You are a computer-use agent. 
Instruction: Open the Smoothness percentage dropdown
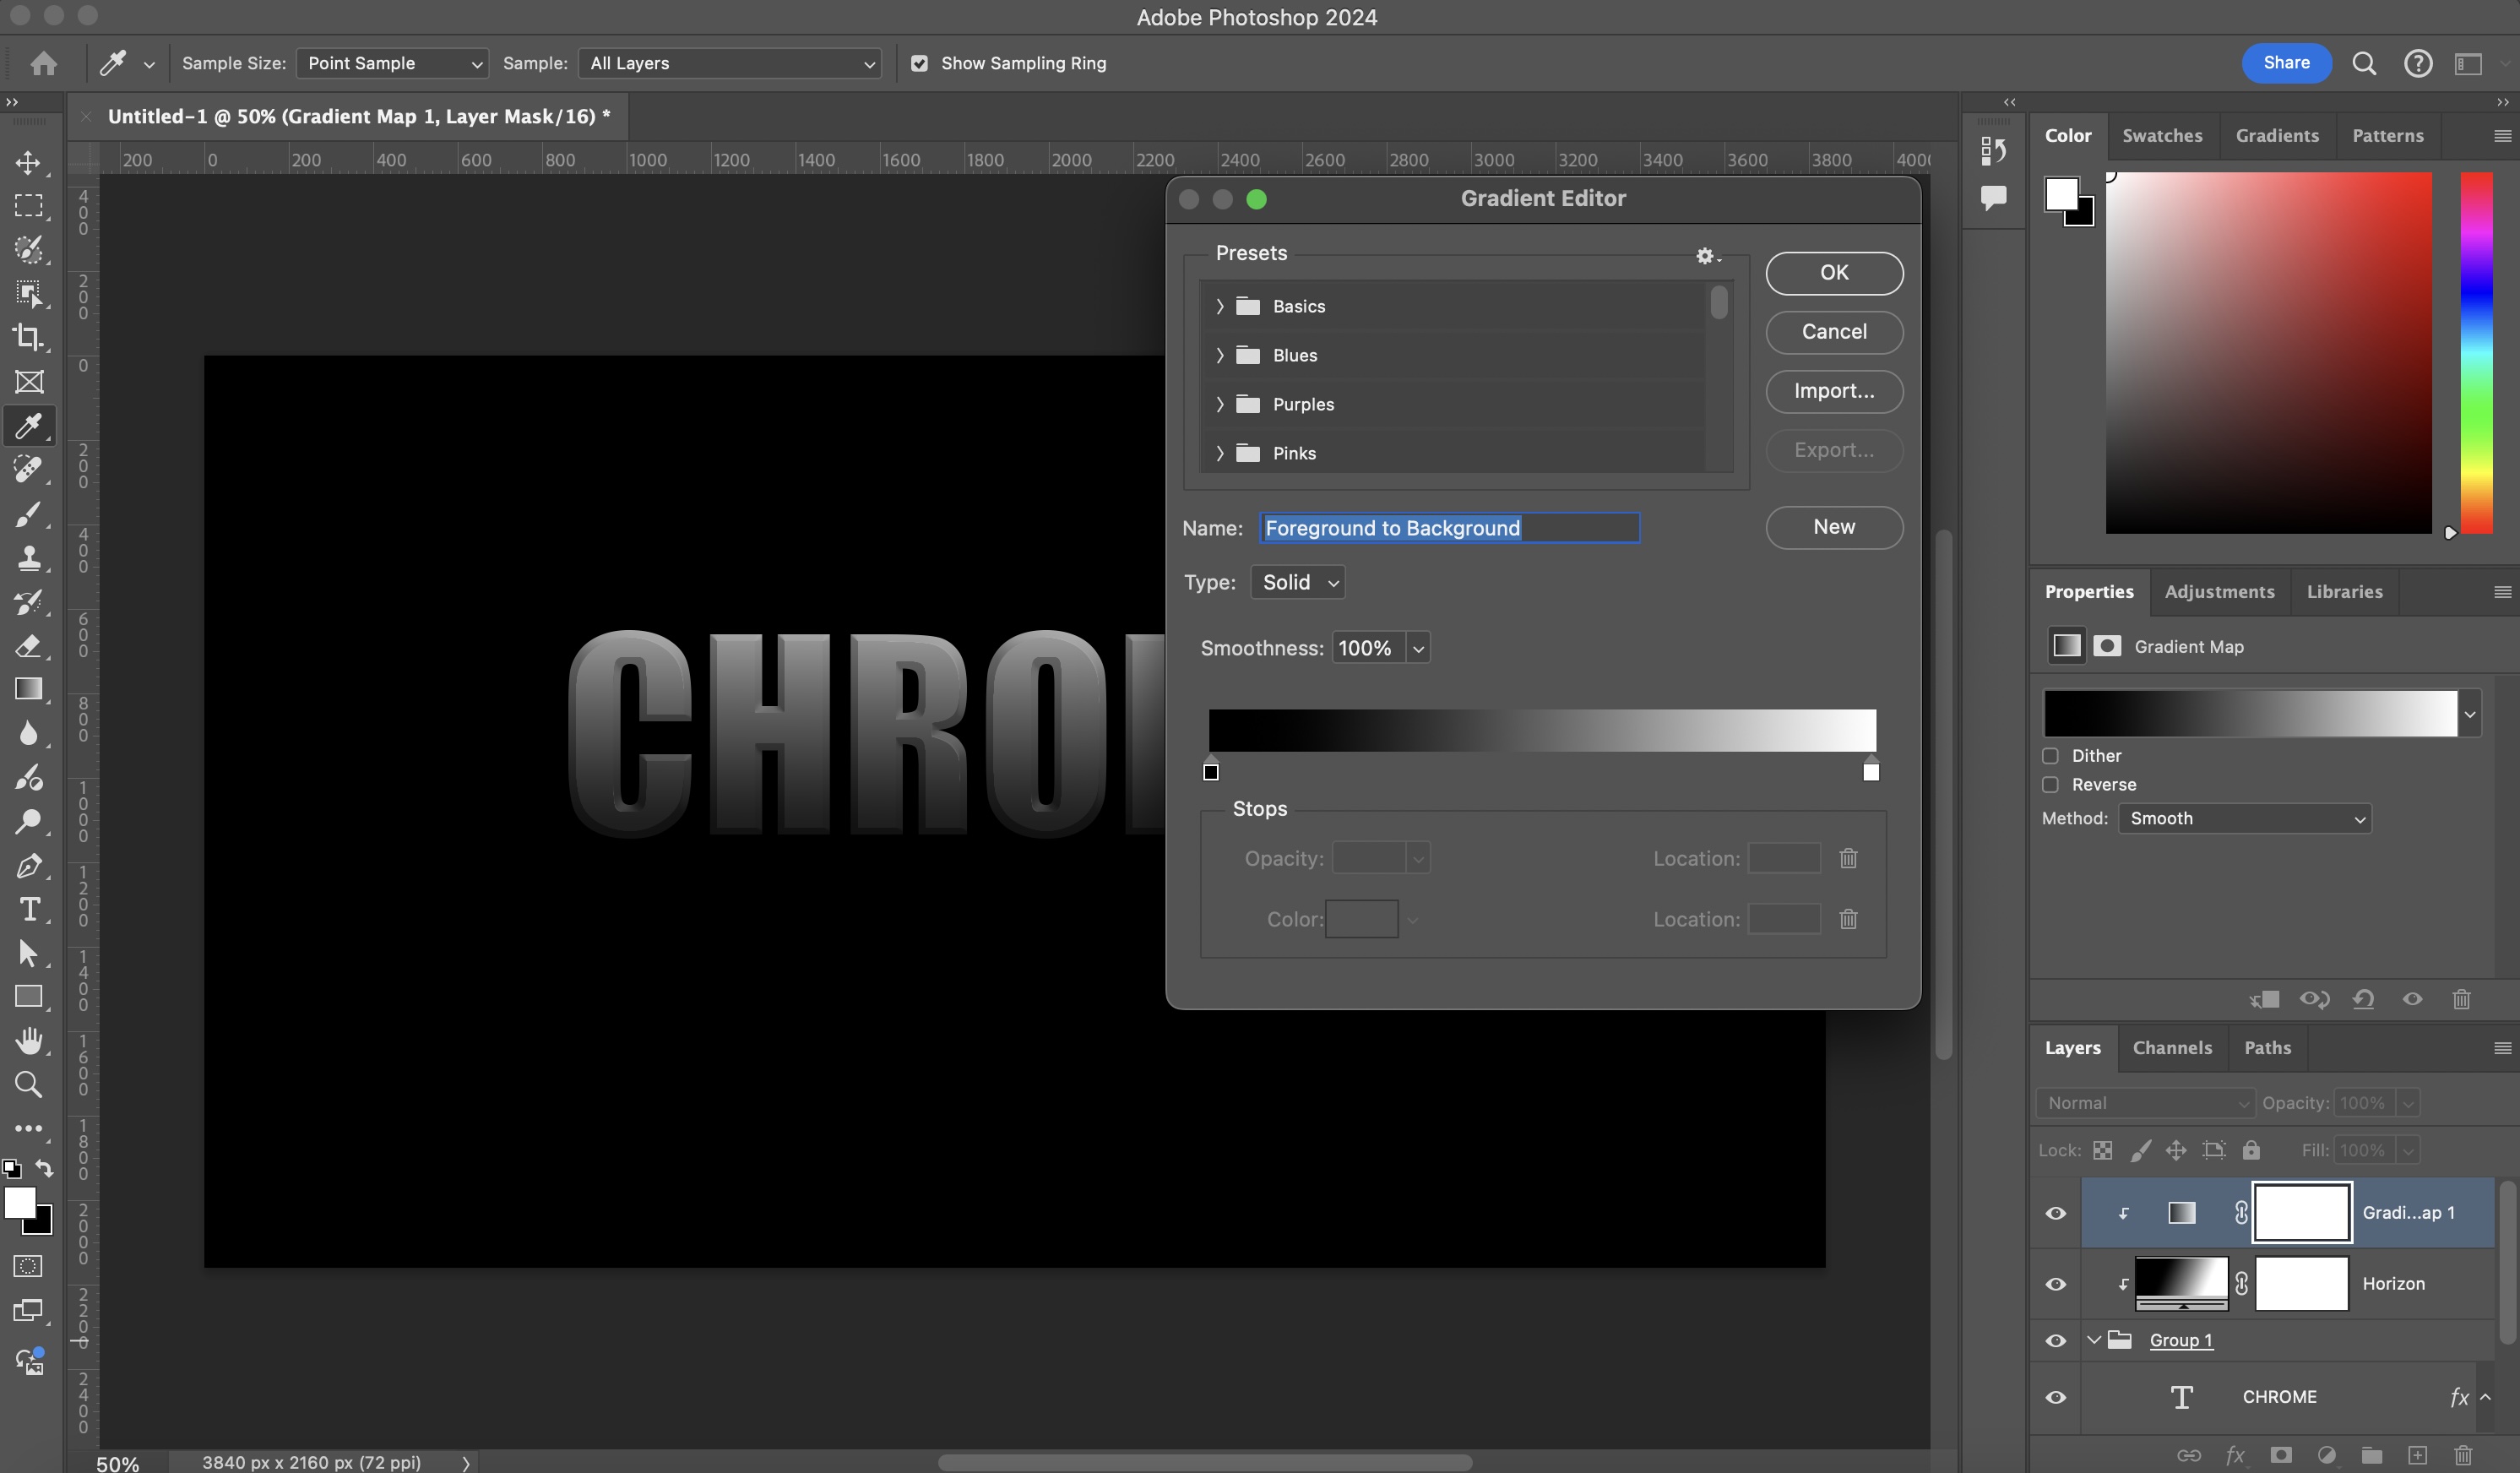pyautogui.click(x=1418, y=647)
